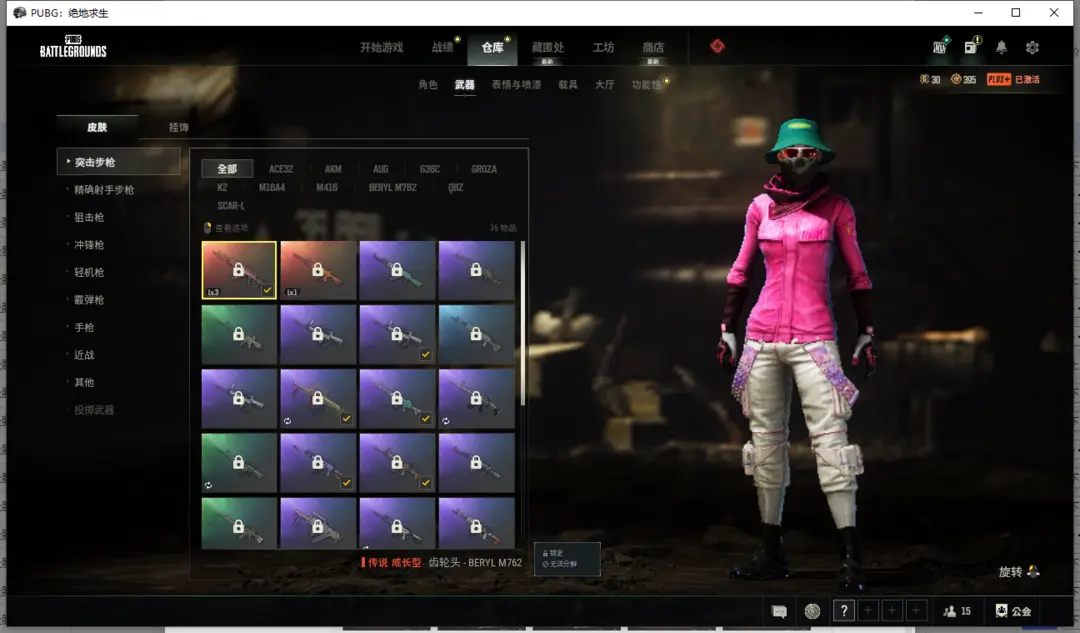The height and width of the screenshot is (633, 1080).
Task: Switch to the 载具 sub-tab
Action: point(568,85)
